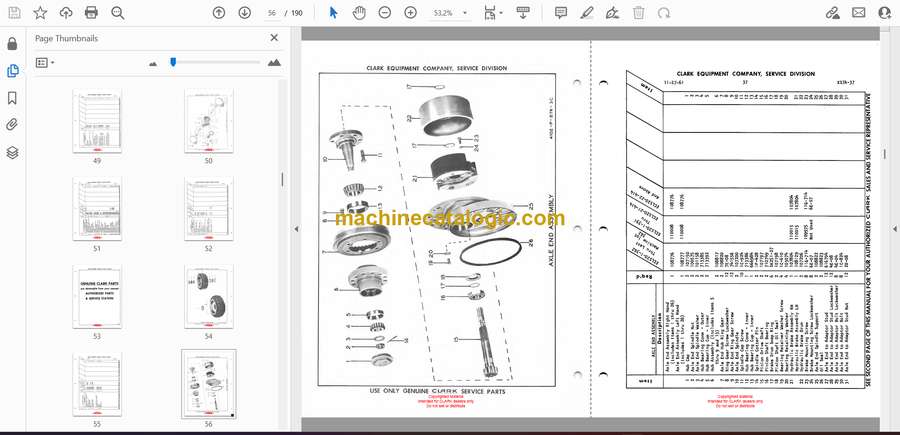The width and height of the screenshot is (900, 435).
Task: Open the Attachments paperclip pane
Action: 12,125
